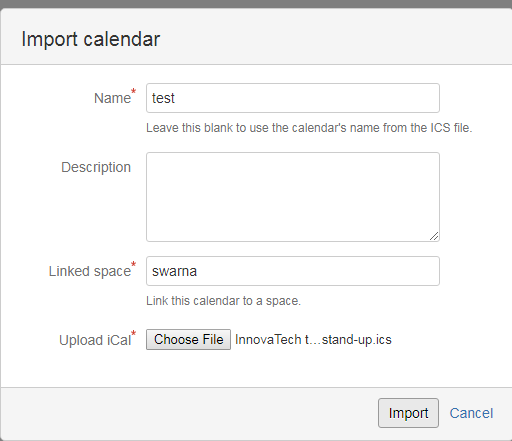Click the Description box resize handle
This screenshot has width=512, height=441.
click(434, 236)
